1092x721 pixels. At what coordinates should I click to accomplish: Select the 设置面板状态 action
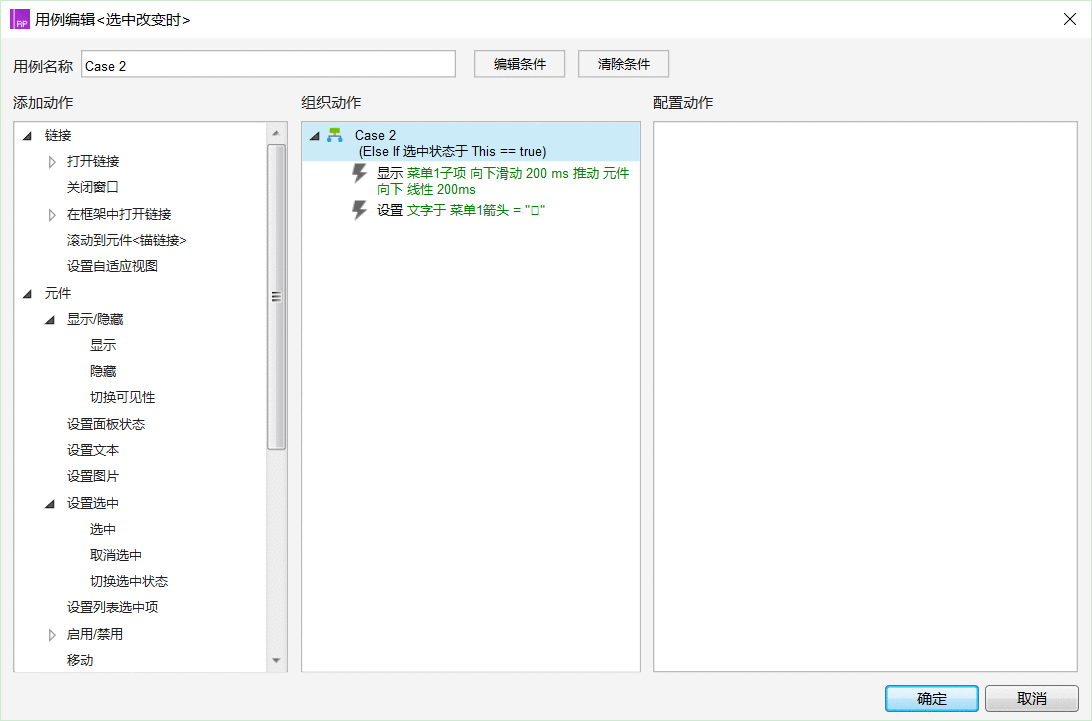(x=106, y=424)
